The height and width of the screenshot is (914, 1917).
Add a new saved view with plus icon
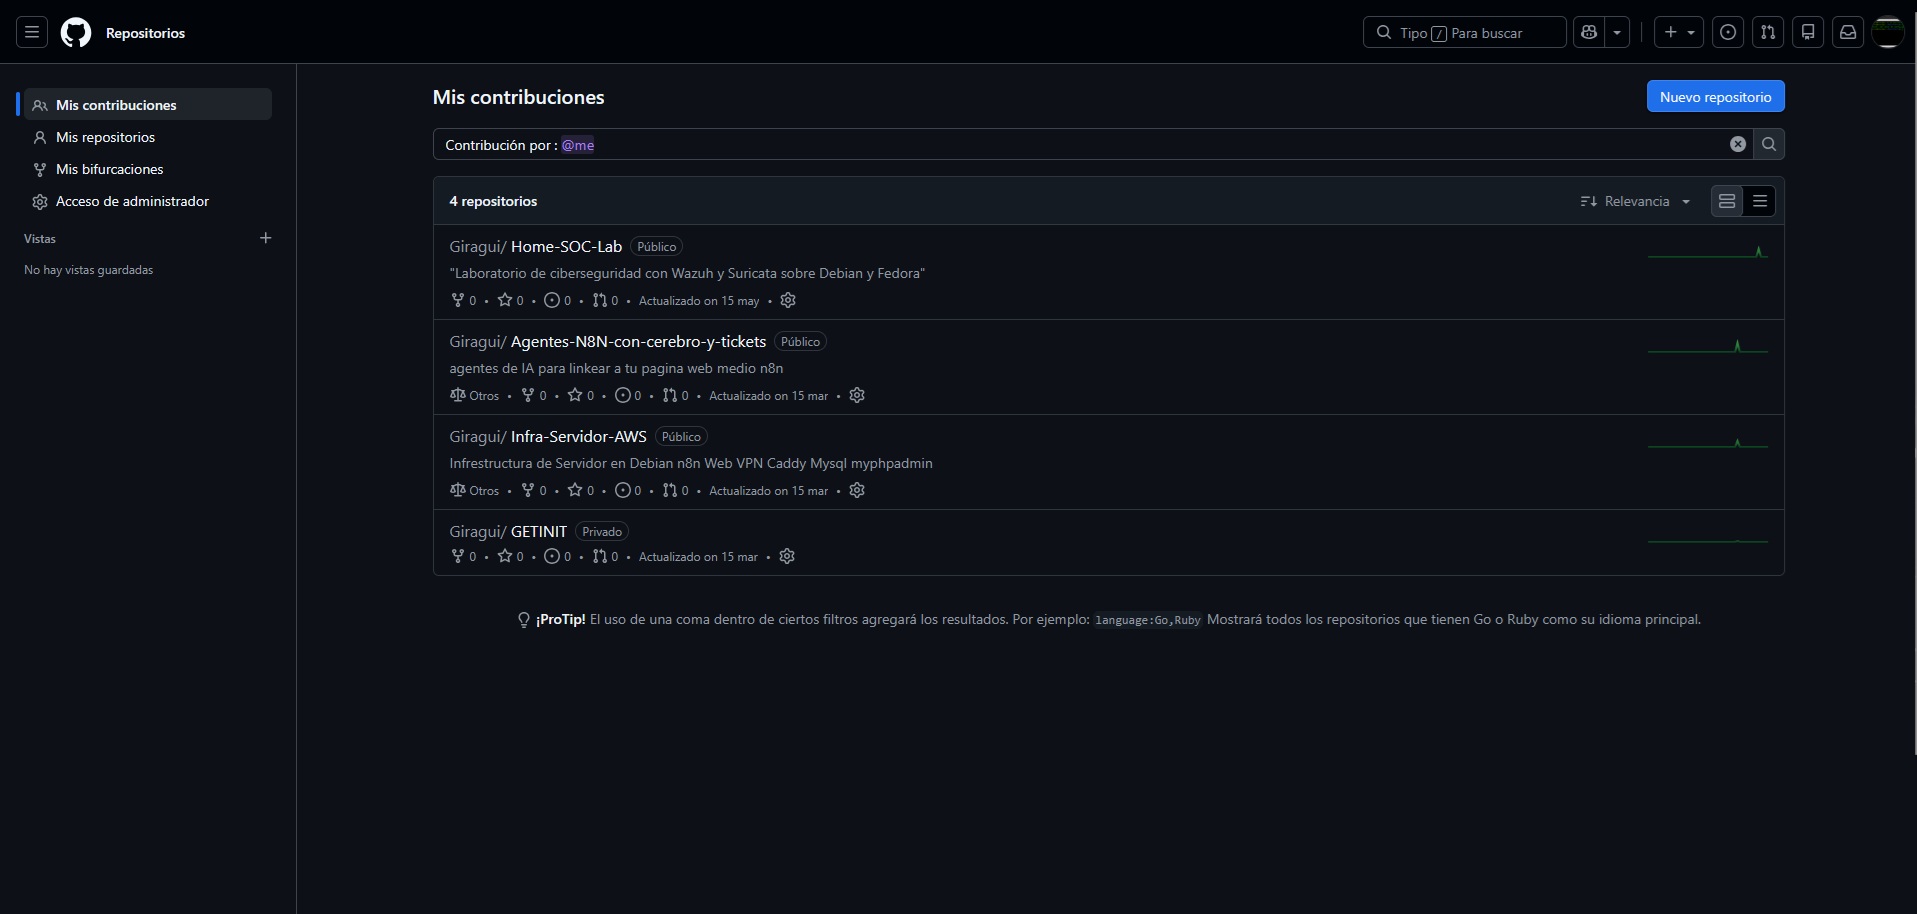[265, 238]
